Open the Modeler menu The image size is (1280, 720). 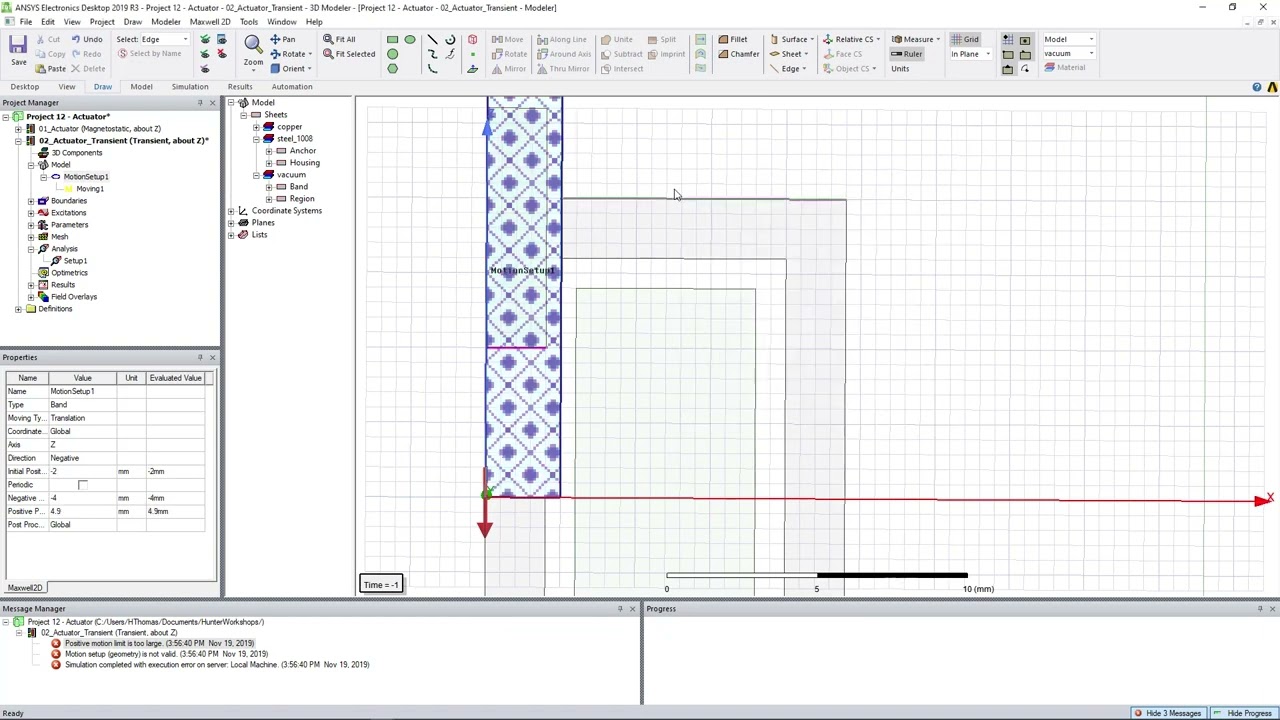click(166, 21)
